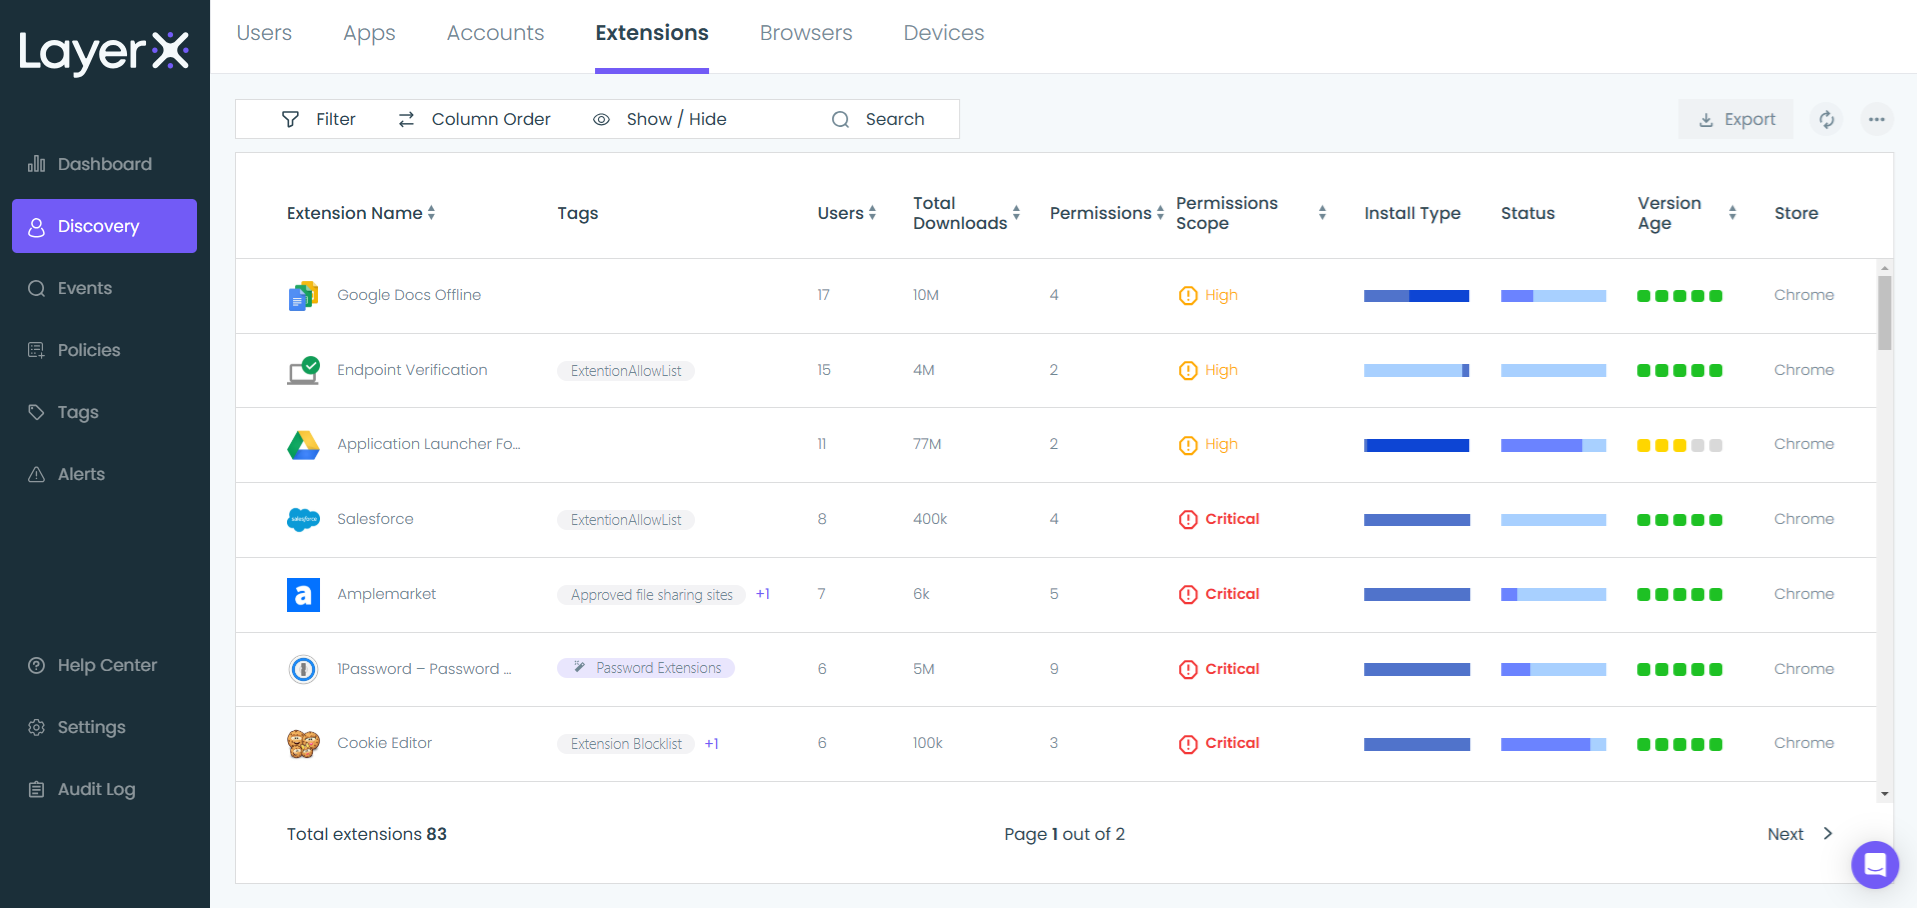Open the Show / Hide columns menu
The width and height of the screenshot is (1917, 908).
pos(660,119)
